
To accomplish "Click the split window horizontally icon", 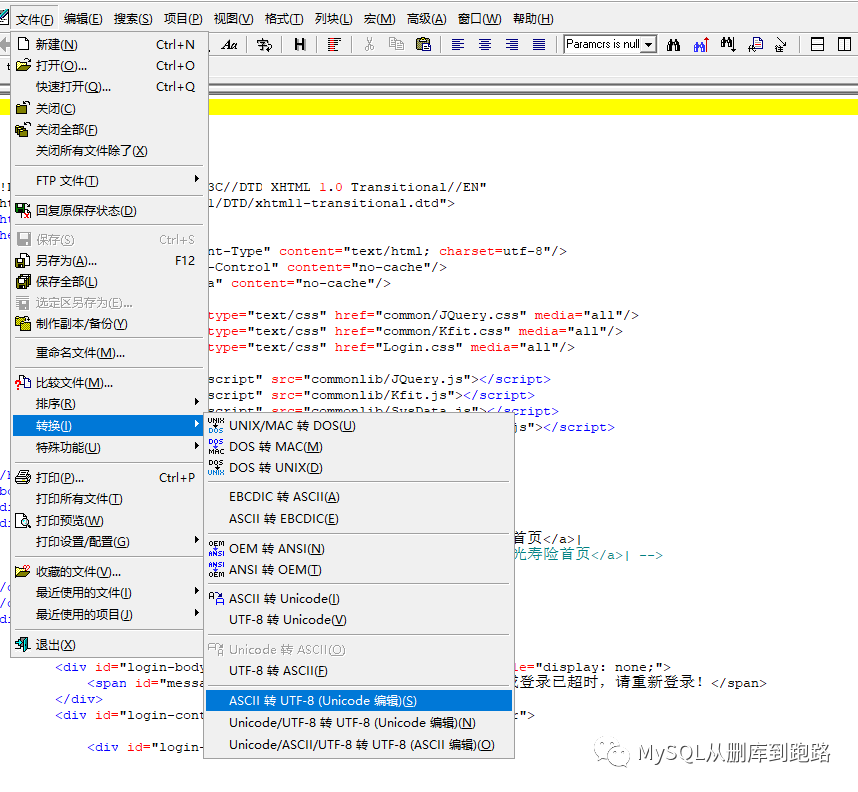I will click(817, 44).
